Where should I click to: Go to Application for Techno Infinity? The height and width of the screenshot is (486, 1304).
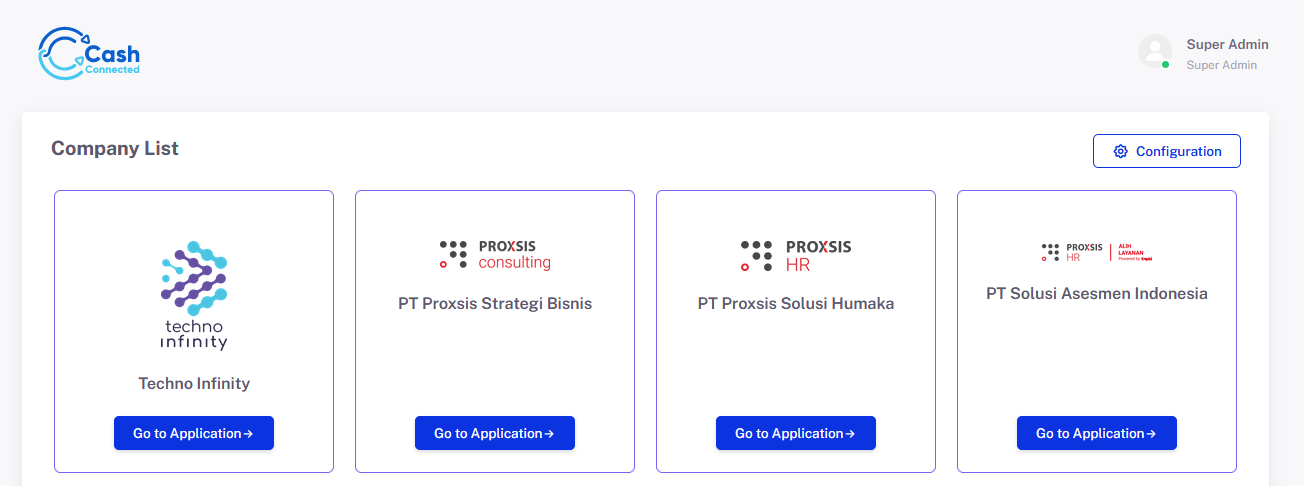[x=194, y=433]
